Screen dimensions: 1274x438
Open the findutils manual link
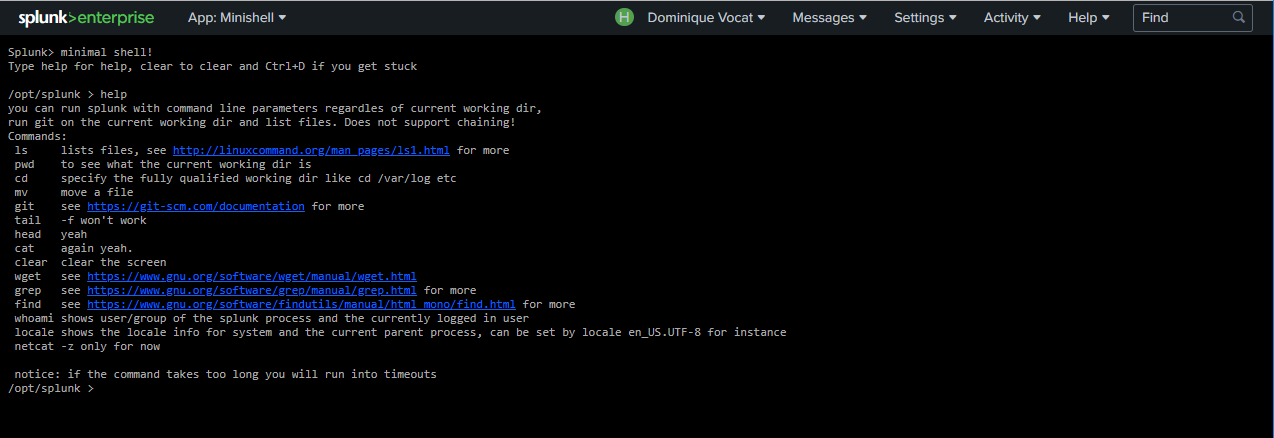pos(301,304)
